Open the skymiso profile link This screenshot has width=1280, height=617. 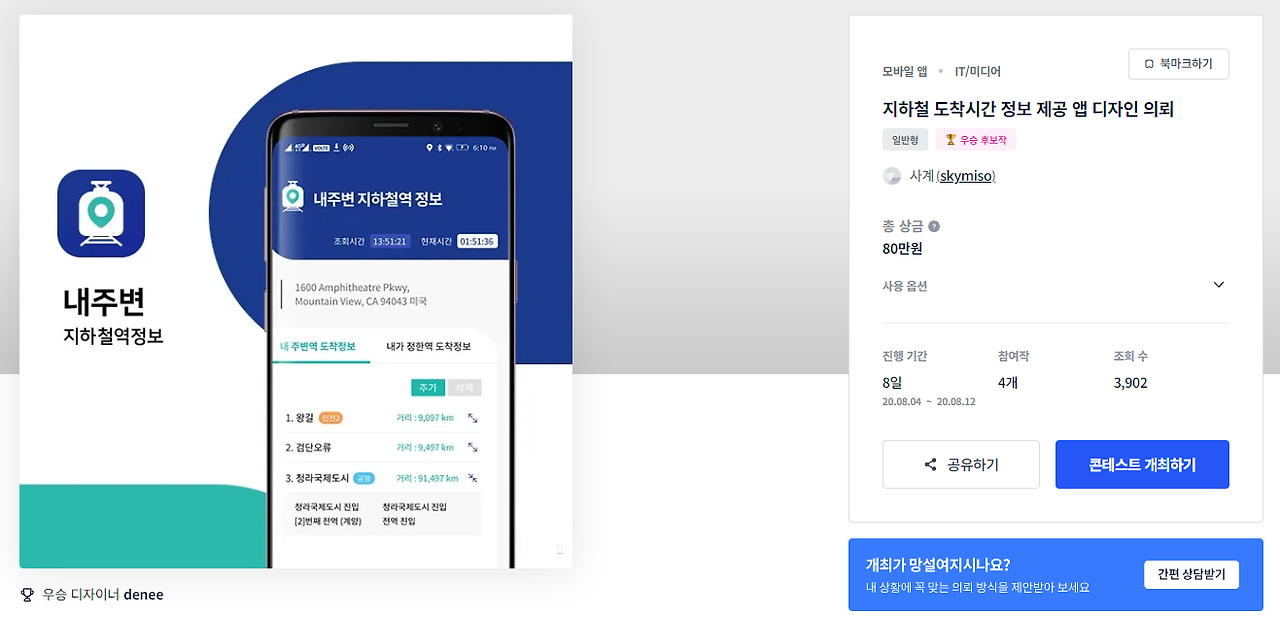pyautogui.click(x=966, y=176)
